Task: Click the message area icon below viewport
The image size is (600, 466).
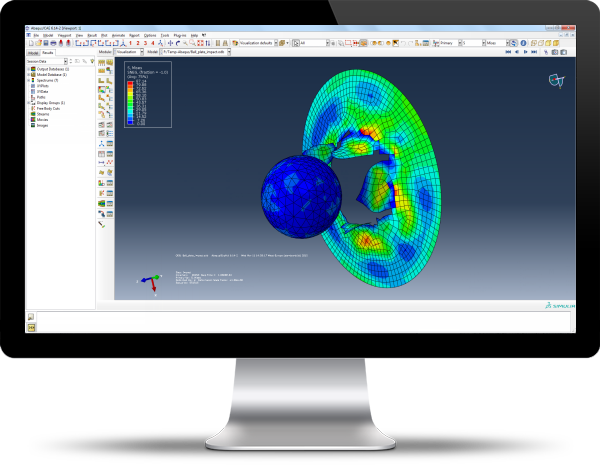Action: click(32, 317)
